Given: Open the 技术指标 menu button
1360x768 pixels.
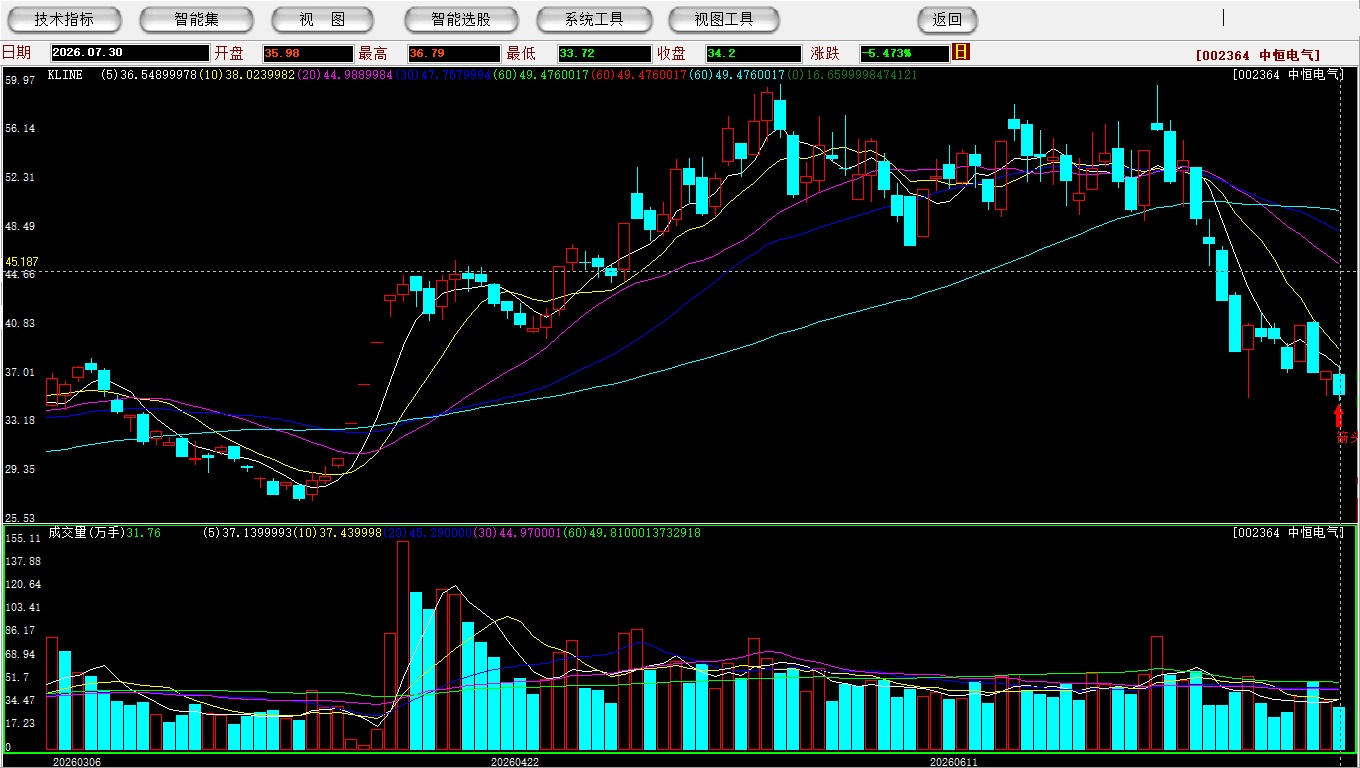Looking at the screenshot, I should point(64,19).
